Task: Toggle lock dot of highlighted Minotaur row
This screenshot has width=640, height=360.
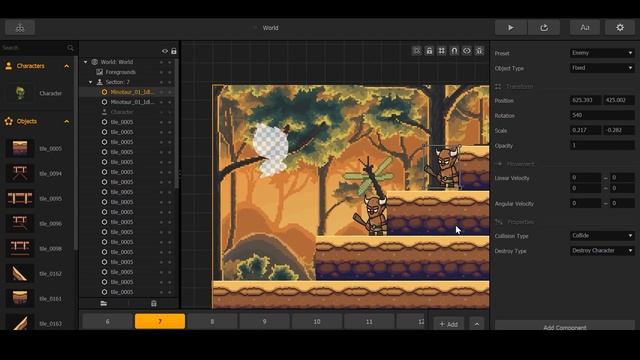Action: [170, 92]
